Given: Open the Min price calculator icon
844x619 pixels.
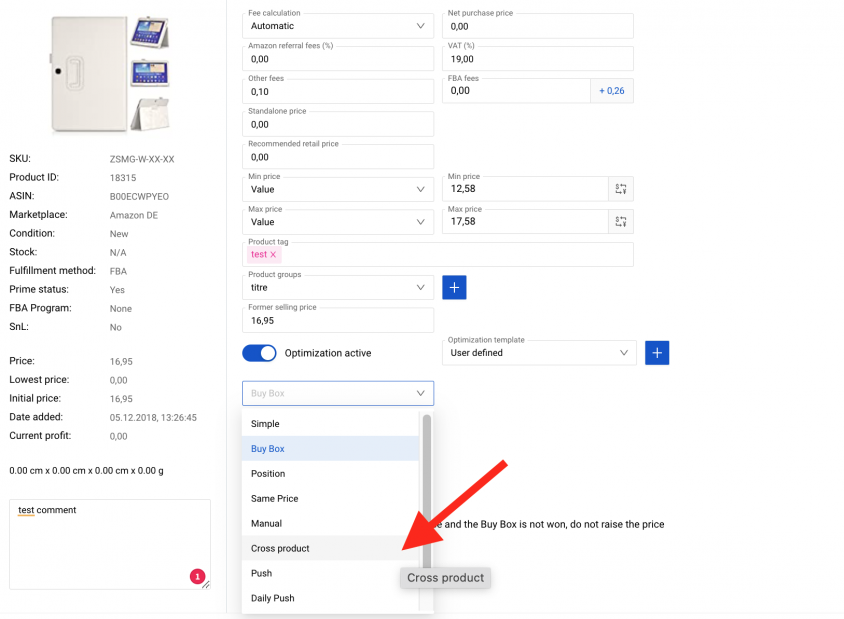Looking at the screenshot, I should coord(621,189).
